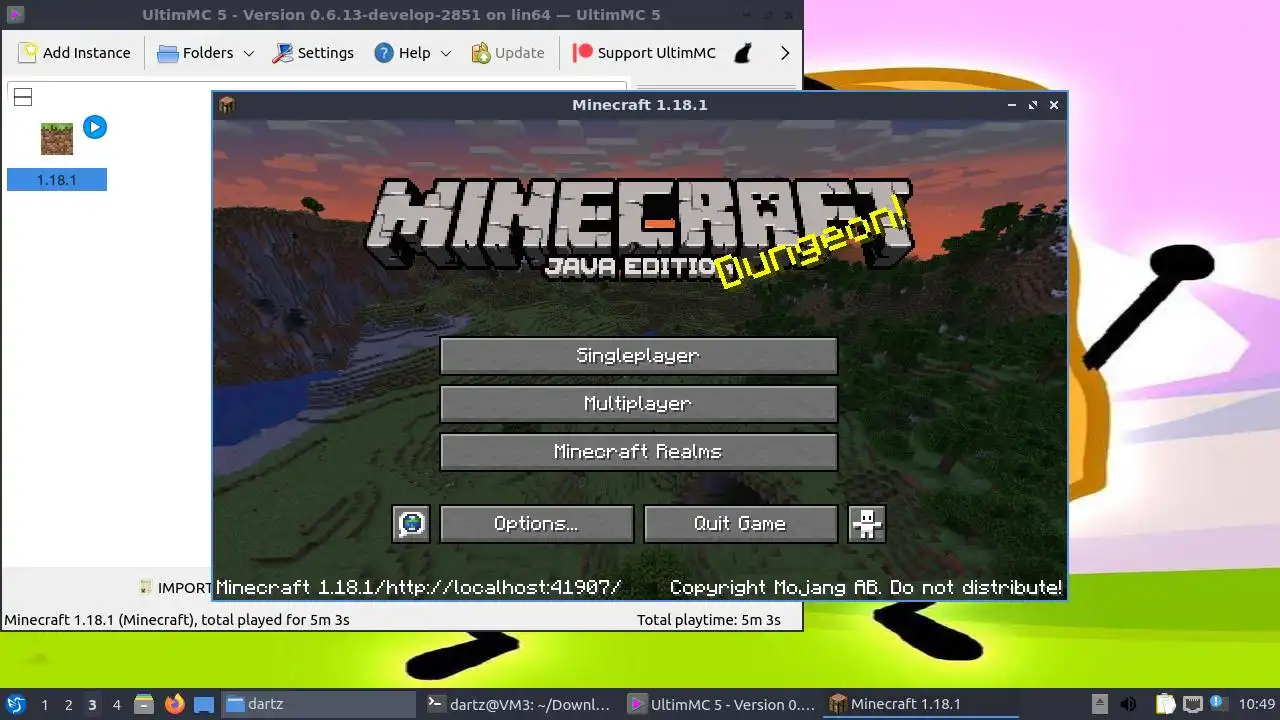The width and height of the screenshot is (1280, 720).
Task: Click the Minecraft window title crafting-table icon
Action: 227,105
